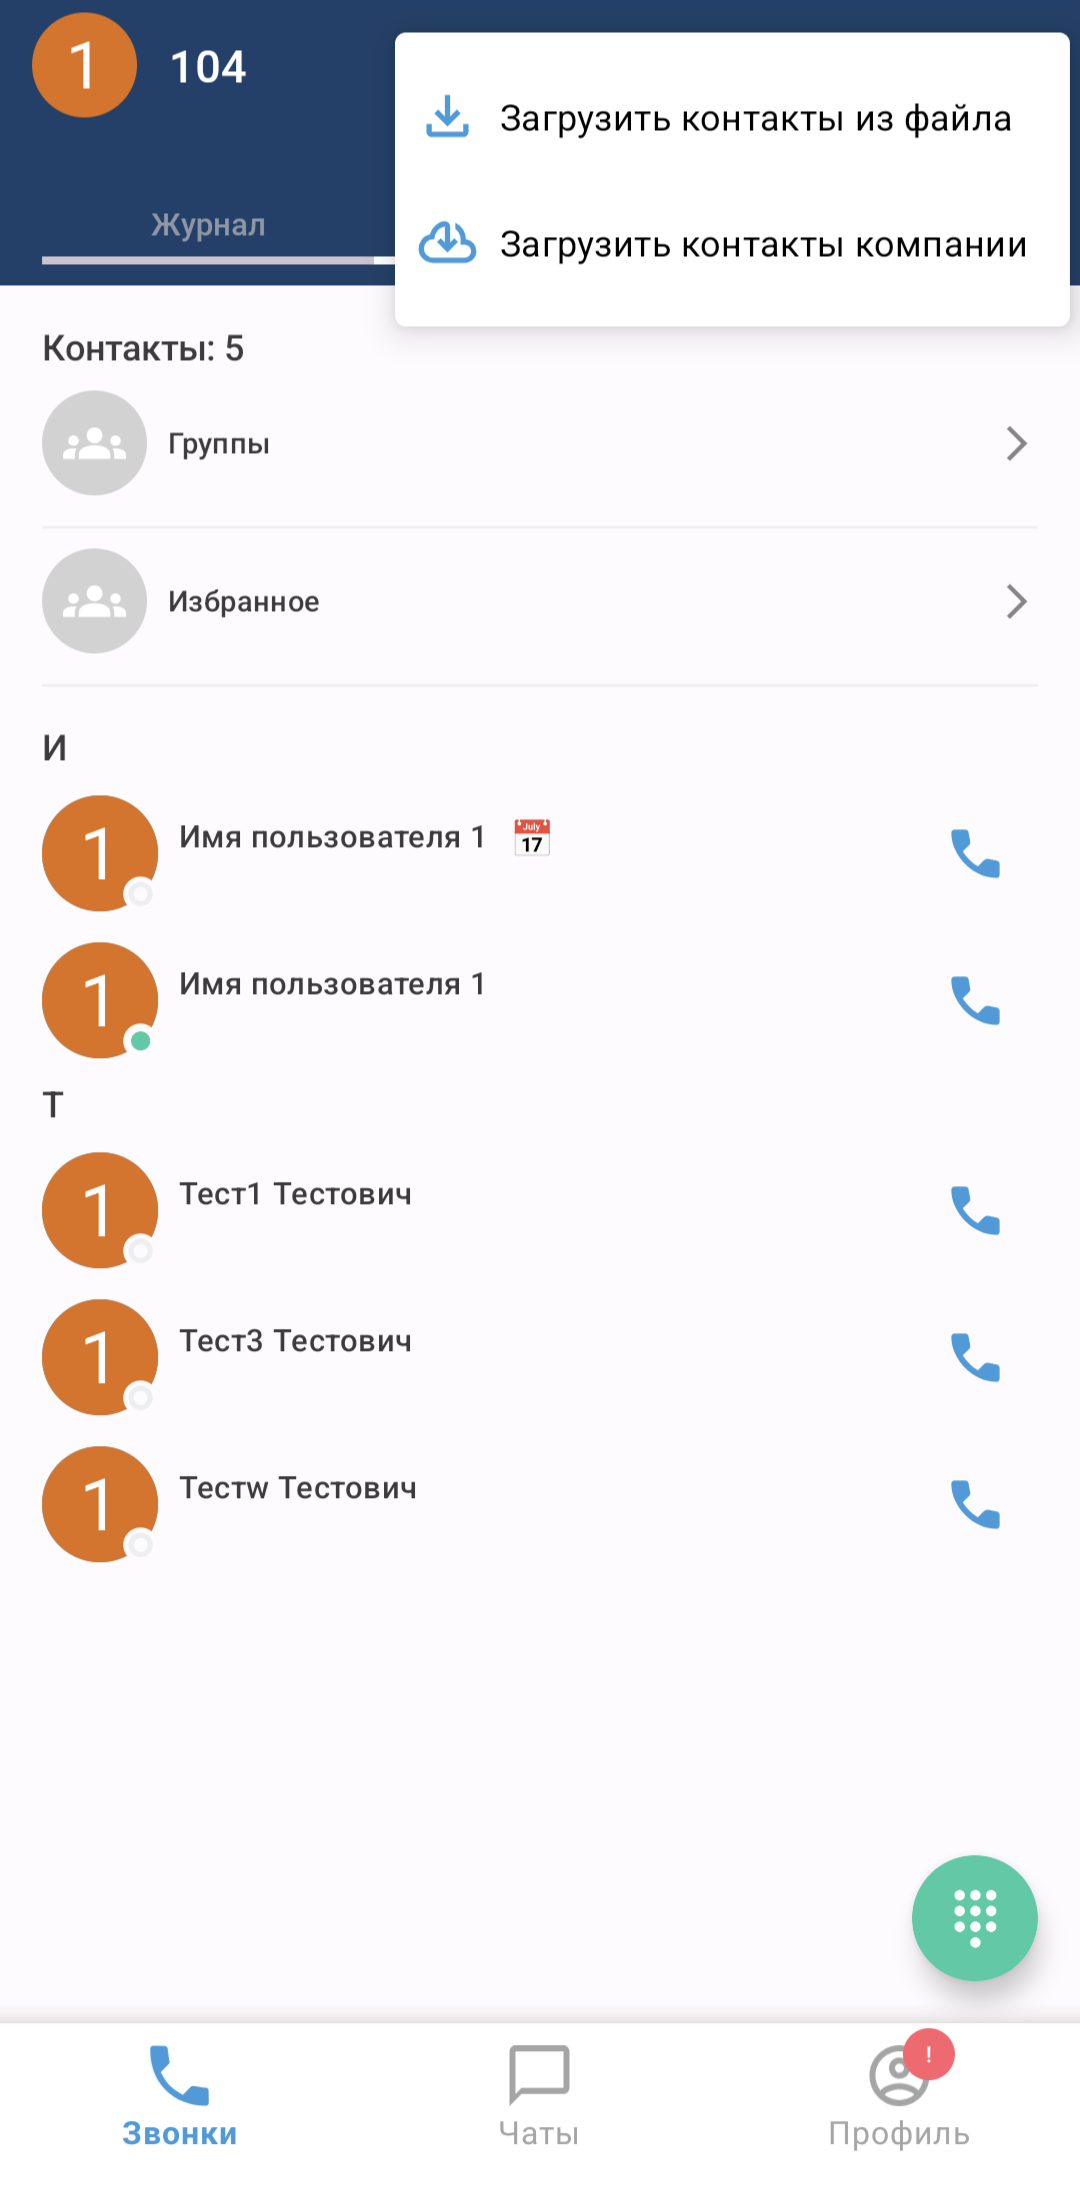Screen dimensions: 1080x2186
Task: Switch to the Журнал tab
Action: click(208, 225)
